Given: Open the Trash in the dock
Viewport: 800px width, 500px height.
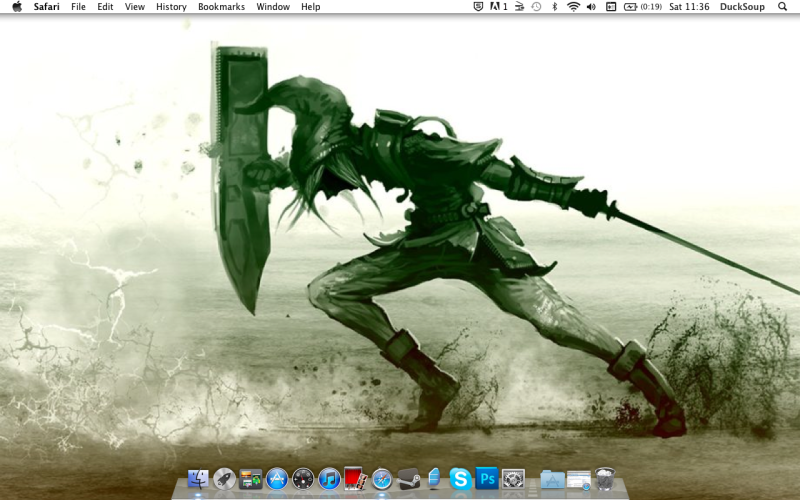Looking at the screenshot, I should (x=605, y=479).
